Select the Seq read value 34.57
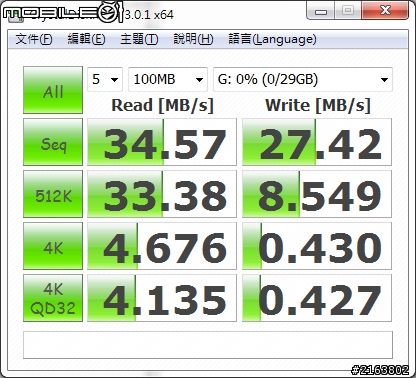The width and height of the screenshot is (416, 378). [162, 142]
